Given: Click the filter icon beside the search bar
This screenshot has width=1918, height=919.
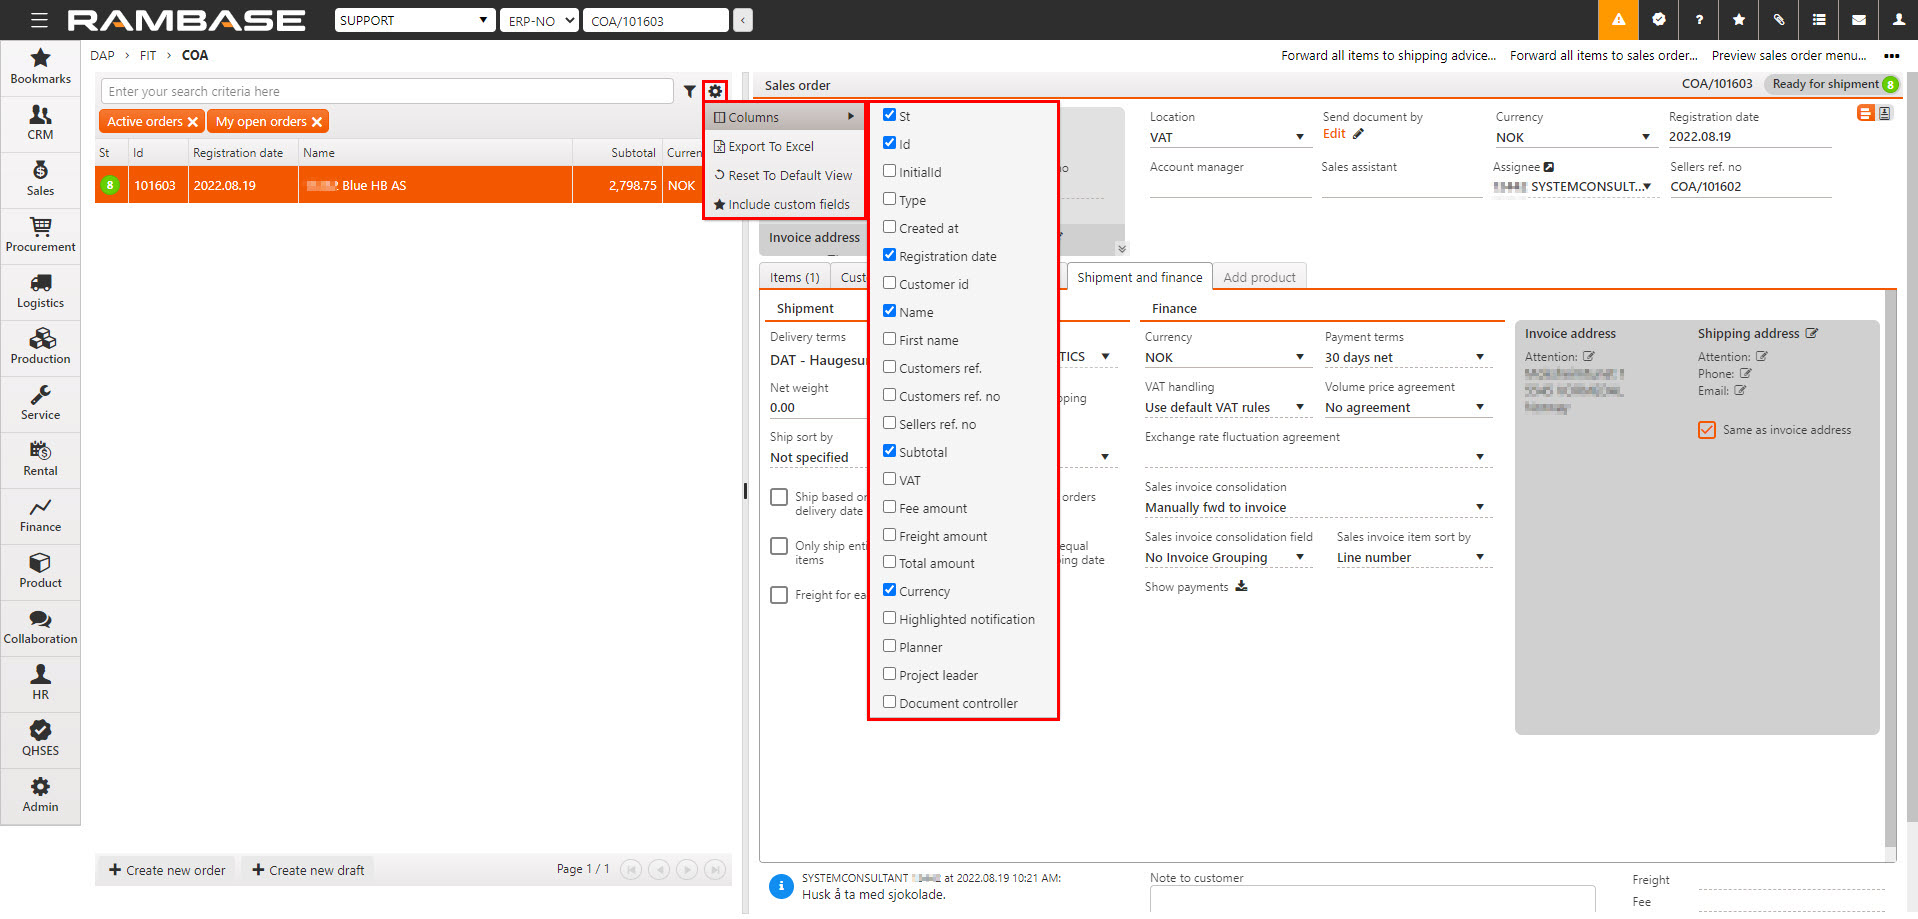Looking at the screenshot, I should tap(689, 91).
